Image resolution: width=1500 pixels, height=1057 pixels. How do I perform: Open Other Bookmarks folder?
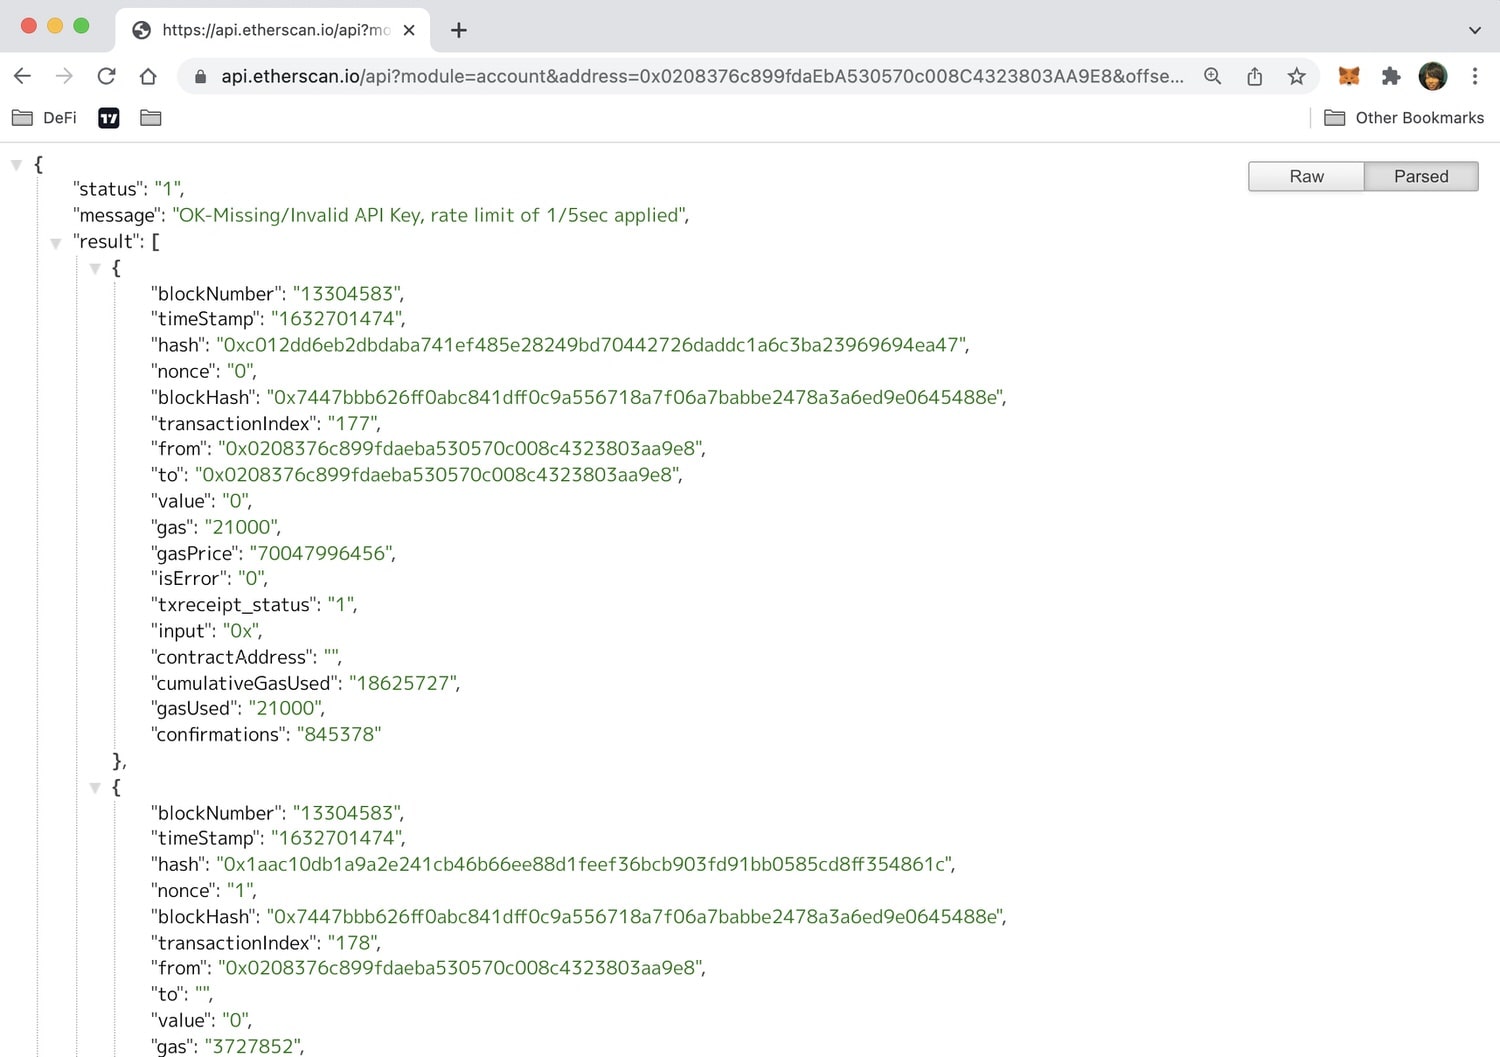[1404, 118]
